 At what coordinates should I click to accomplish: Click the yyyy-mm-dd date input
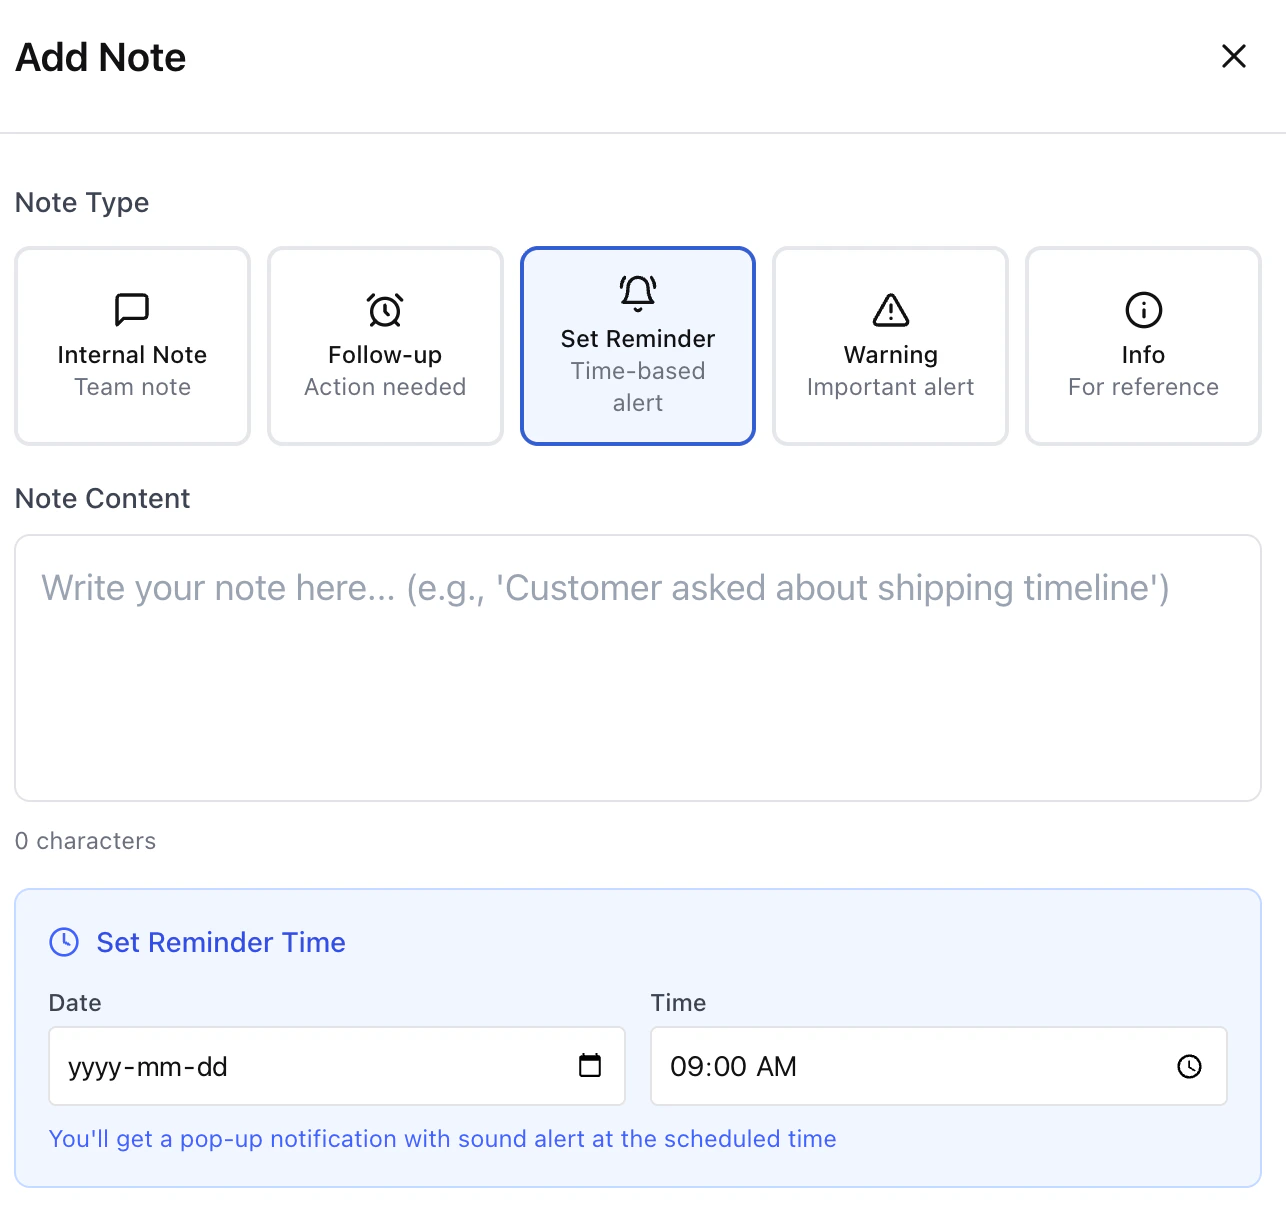[300, 1066]
